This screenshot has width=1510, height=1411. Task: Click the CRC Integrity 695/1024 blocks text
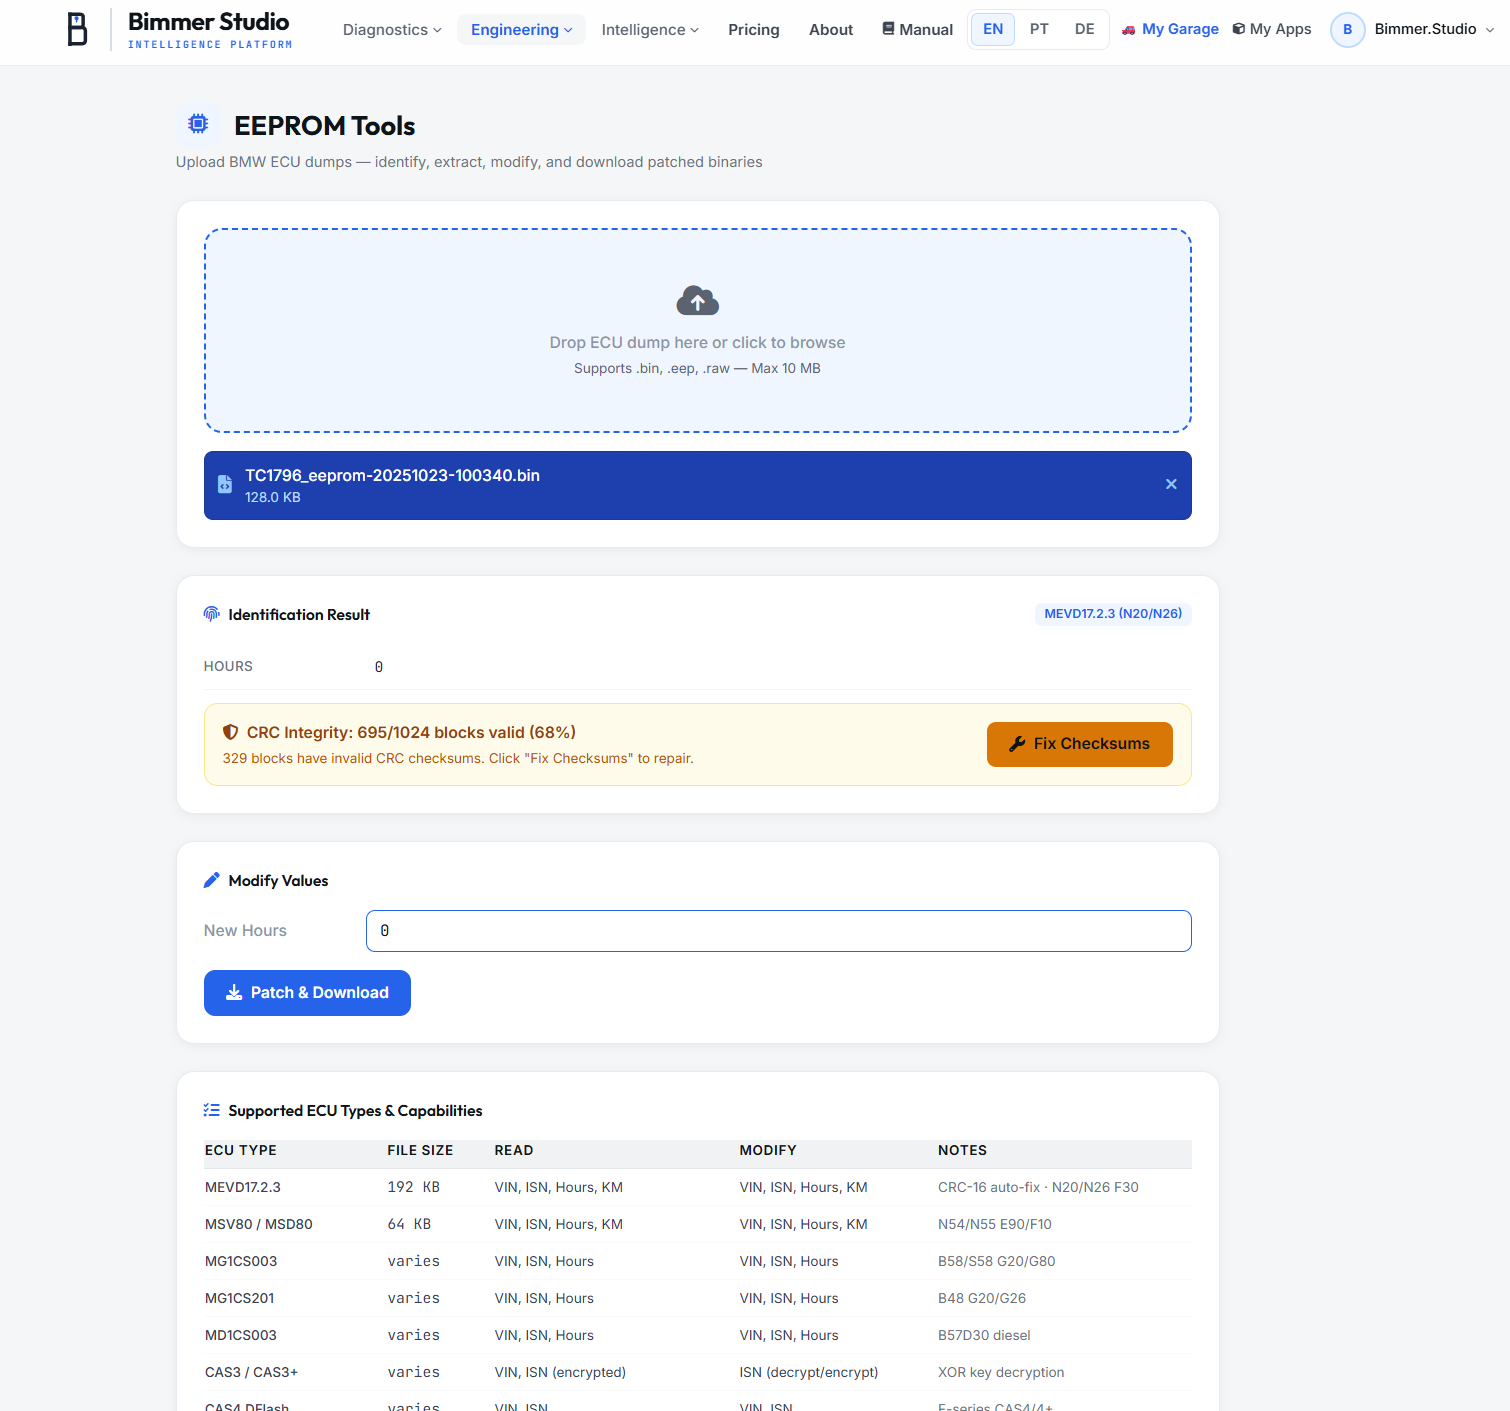411,732
